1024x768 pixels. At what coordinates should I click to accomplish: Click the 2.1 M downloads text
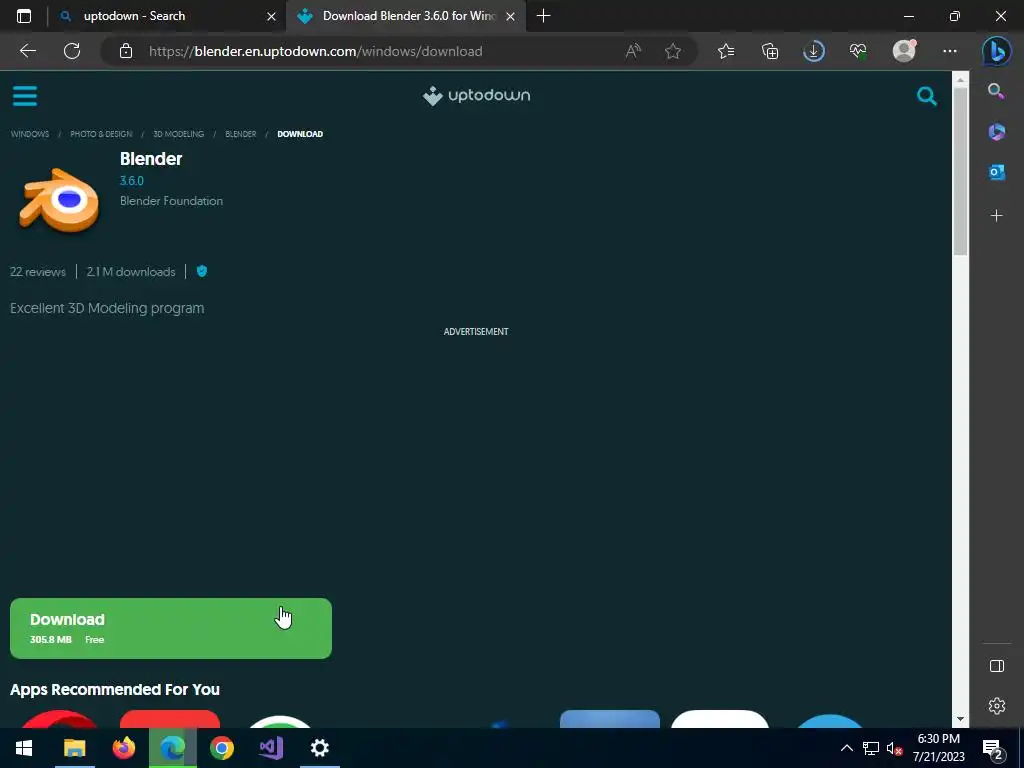pos(131,272)
